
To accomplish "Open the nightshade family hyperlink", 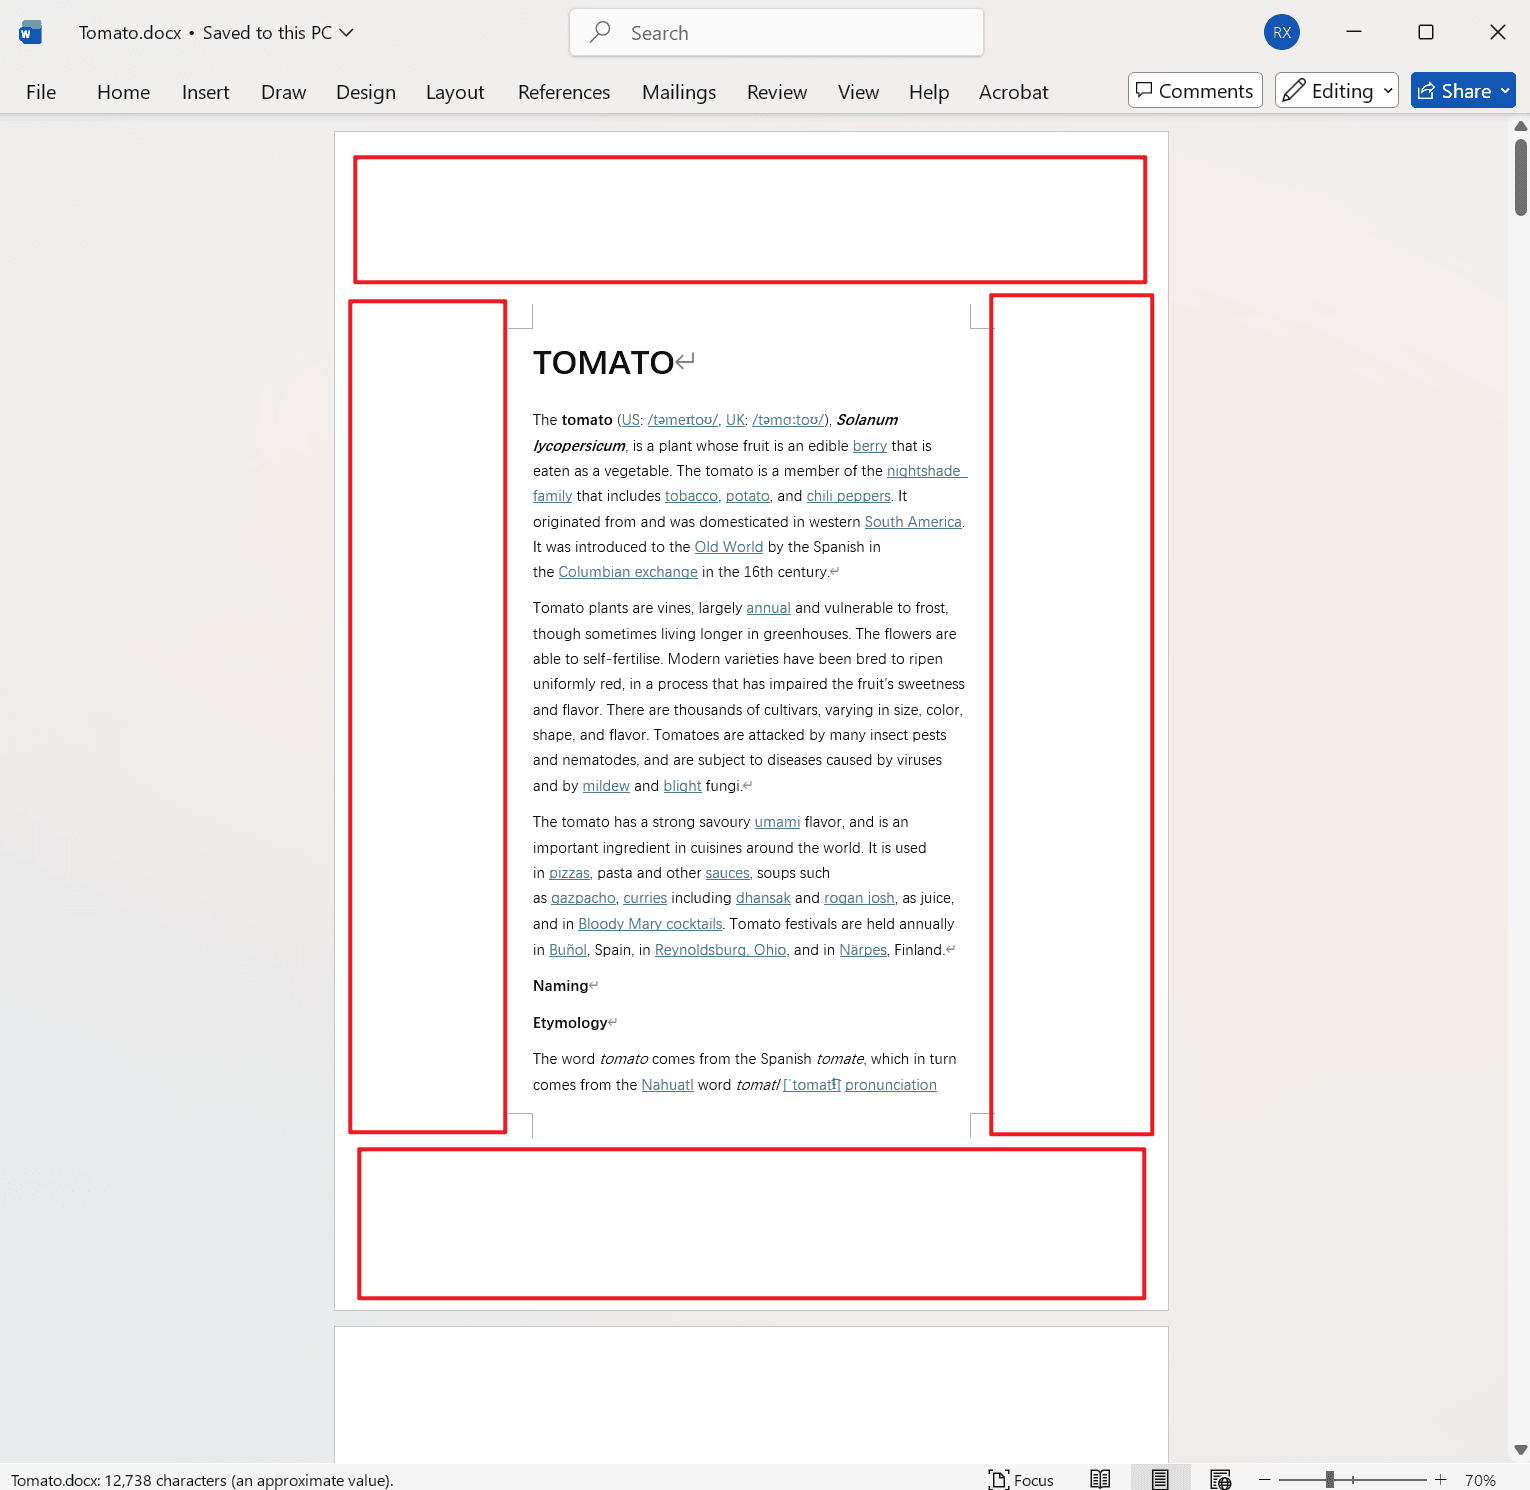I will (x=925, y=470).
